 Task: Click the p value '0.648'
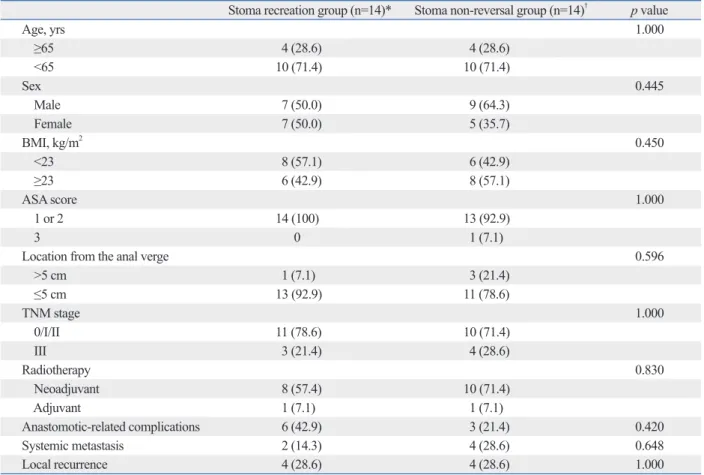(x=649, y=446)
